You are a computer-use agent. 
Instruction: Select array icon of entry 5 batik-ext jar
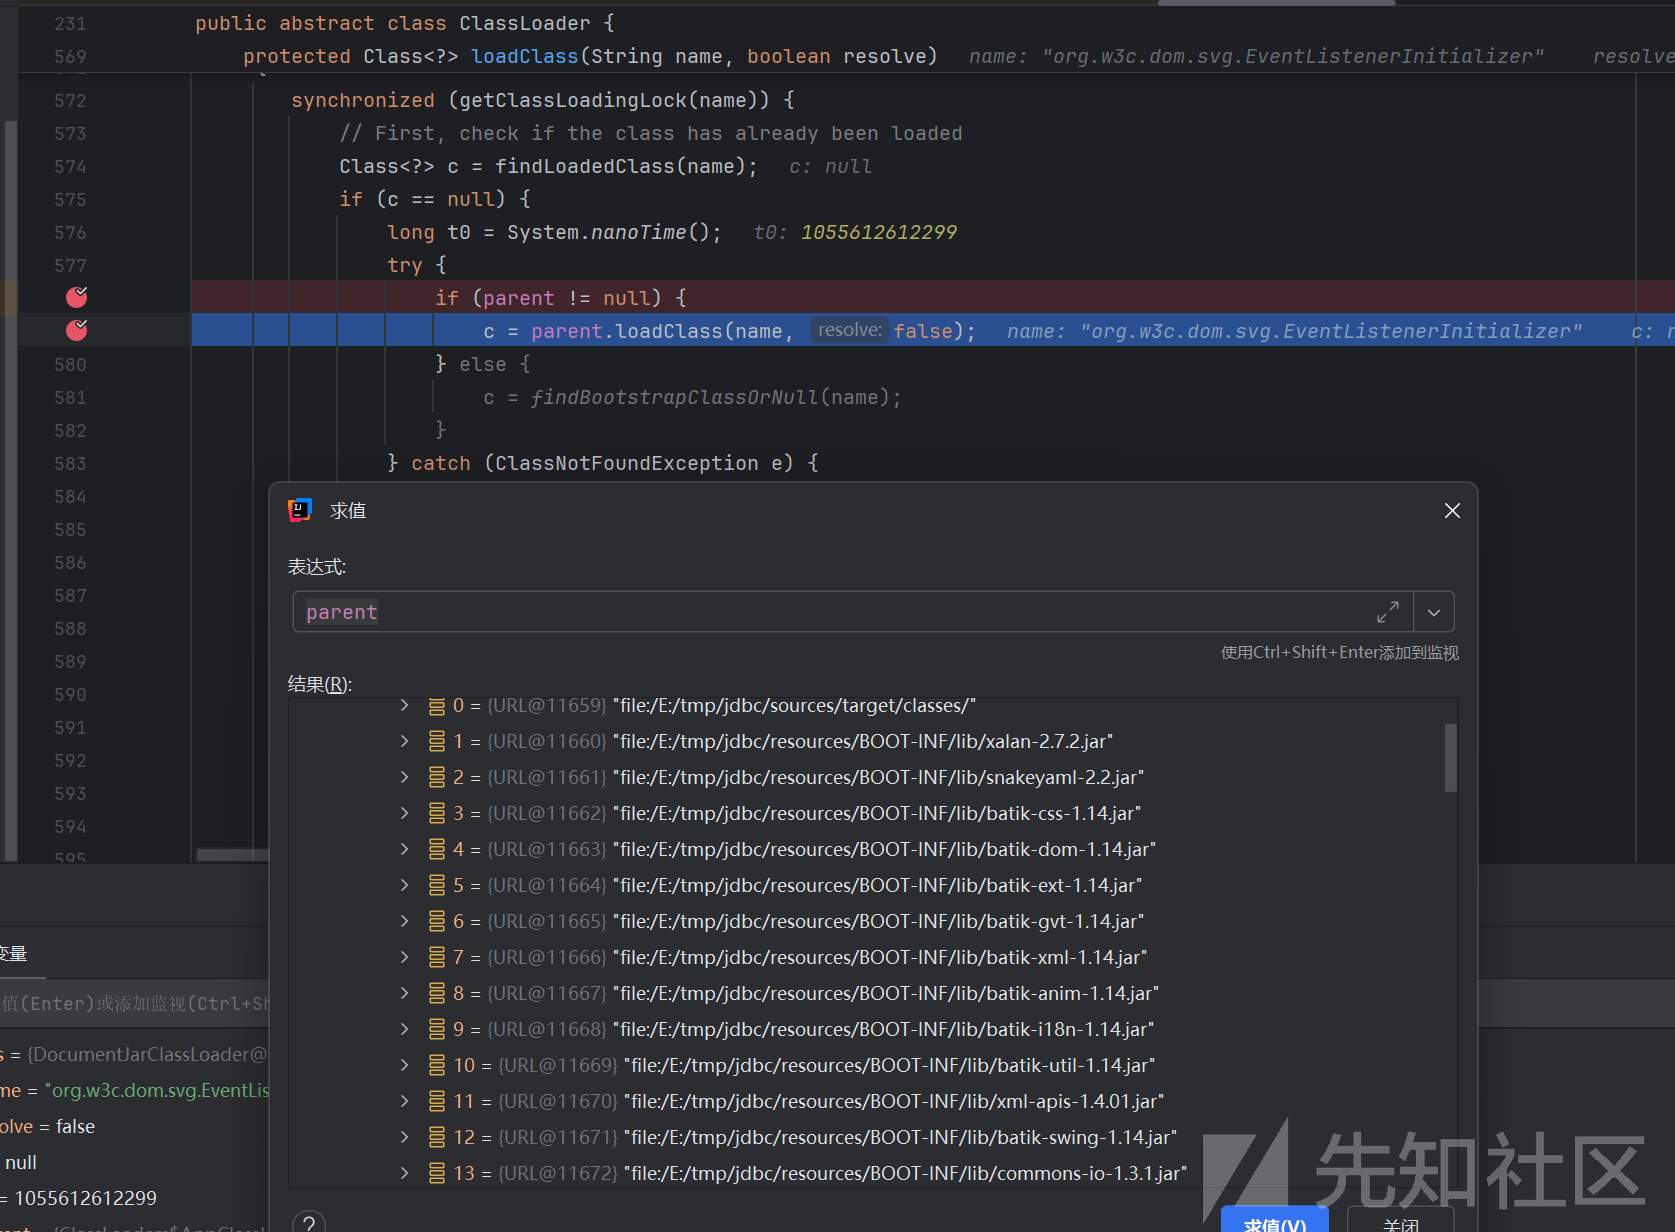437,885
